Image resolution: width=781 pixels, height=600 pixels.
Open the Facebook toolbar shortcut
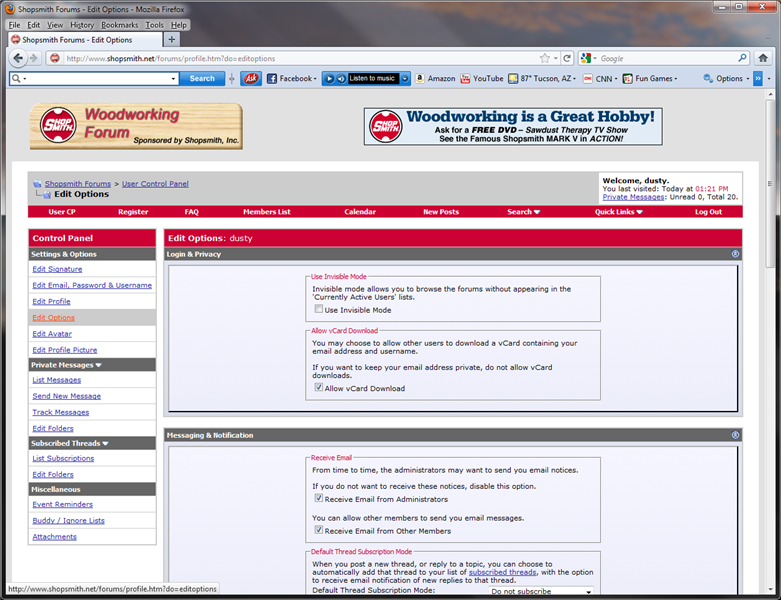292,79
